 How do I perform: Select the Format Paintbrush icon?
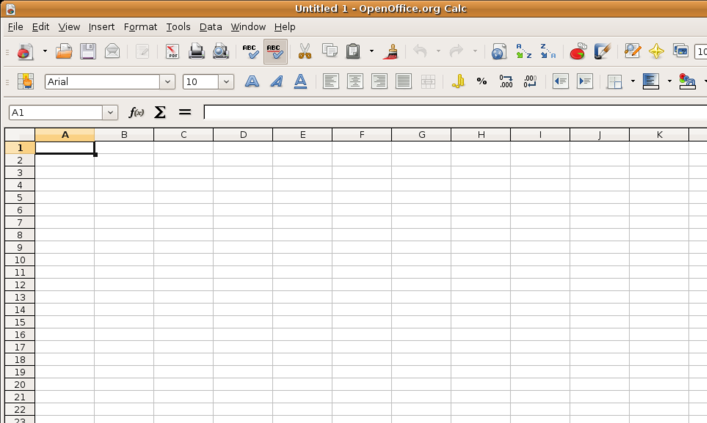pos(390,51)
